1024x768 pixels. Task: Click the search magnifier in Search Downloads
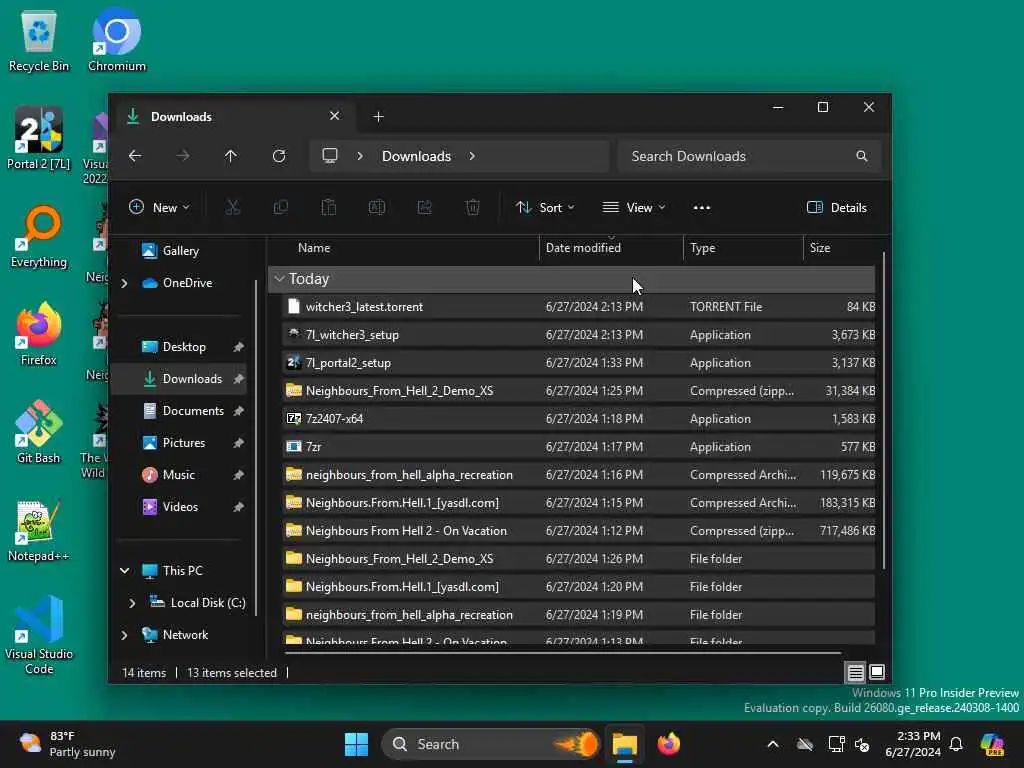pyautogui.click(x=862, y=156)
